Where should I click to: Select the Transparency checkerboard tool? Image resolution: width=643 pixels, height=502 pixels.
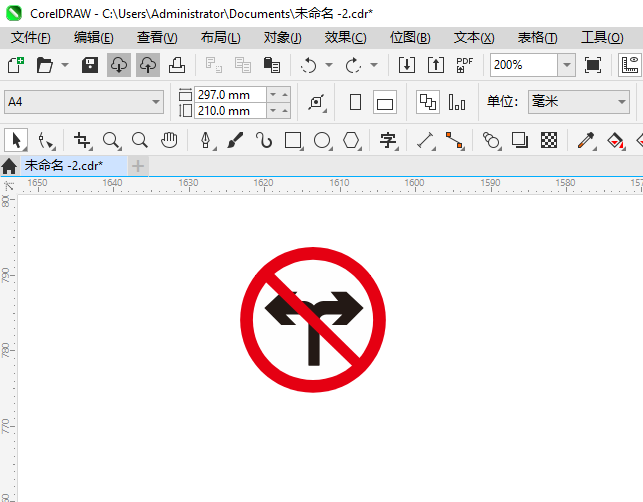coord(549,140)
